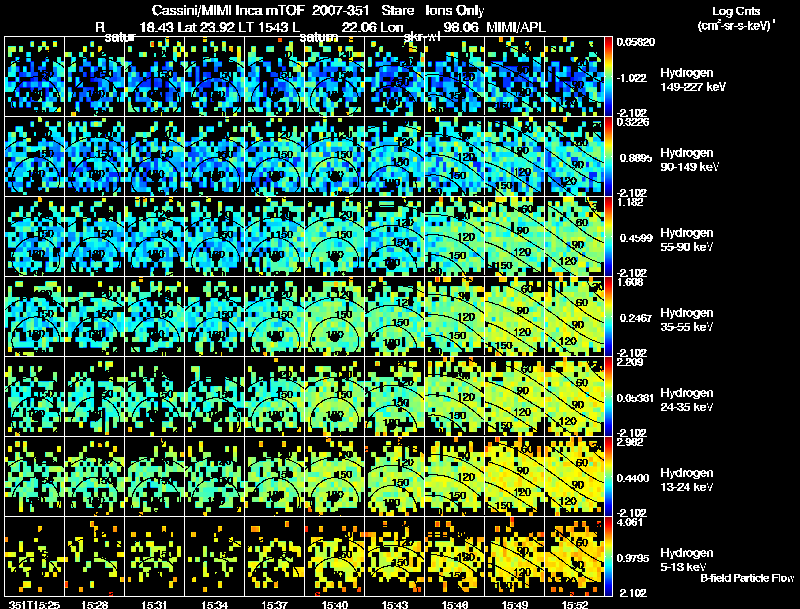Click the 15:49 time label
Viewport: 800px width, 609px height.
515,605
